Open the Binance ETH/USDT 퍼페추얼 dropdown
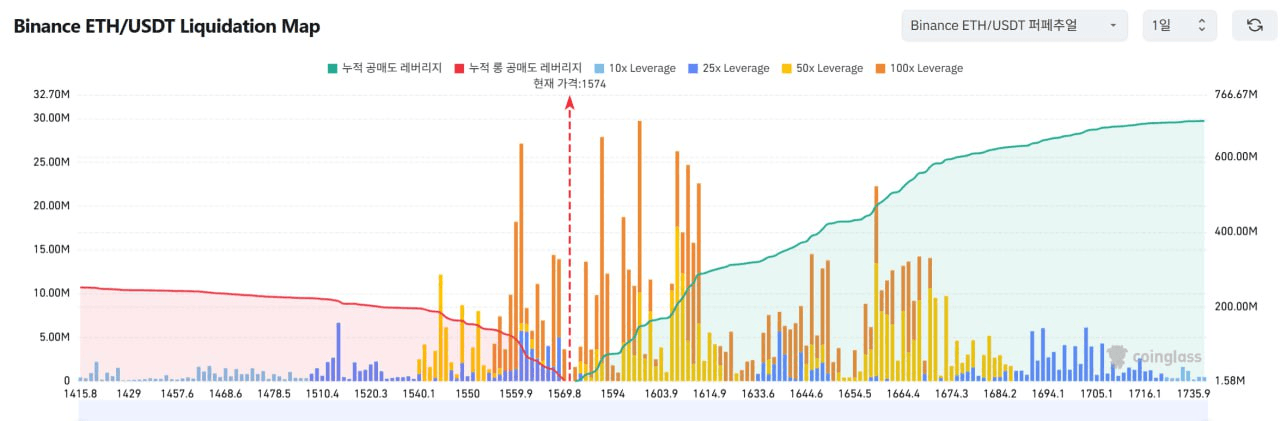 (1013, 25)
